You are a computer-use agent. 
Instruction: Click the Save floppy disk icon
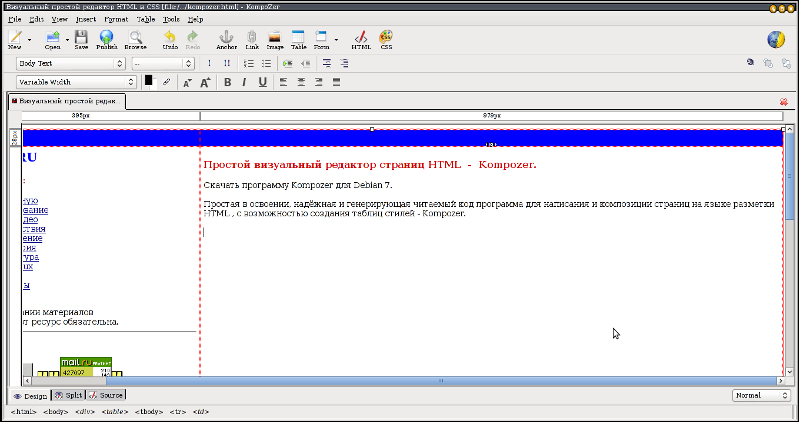(81, 40)
